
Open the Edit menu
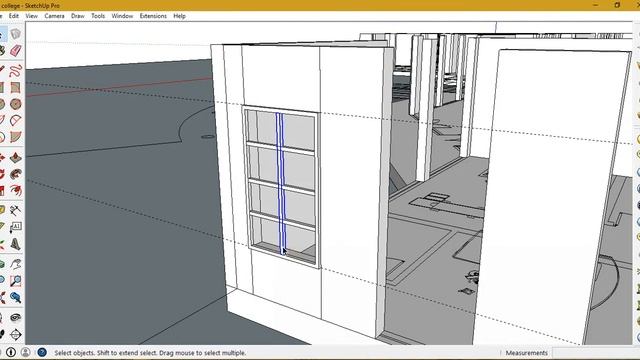14,16
